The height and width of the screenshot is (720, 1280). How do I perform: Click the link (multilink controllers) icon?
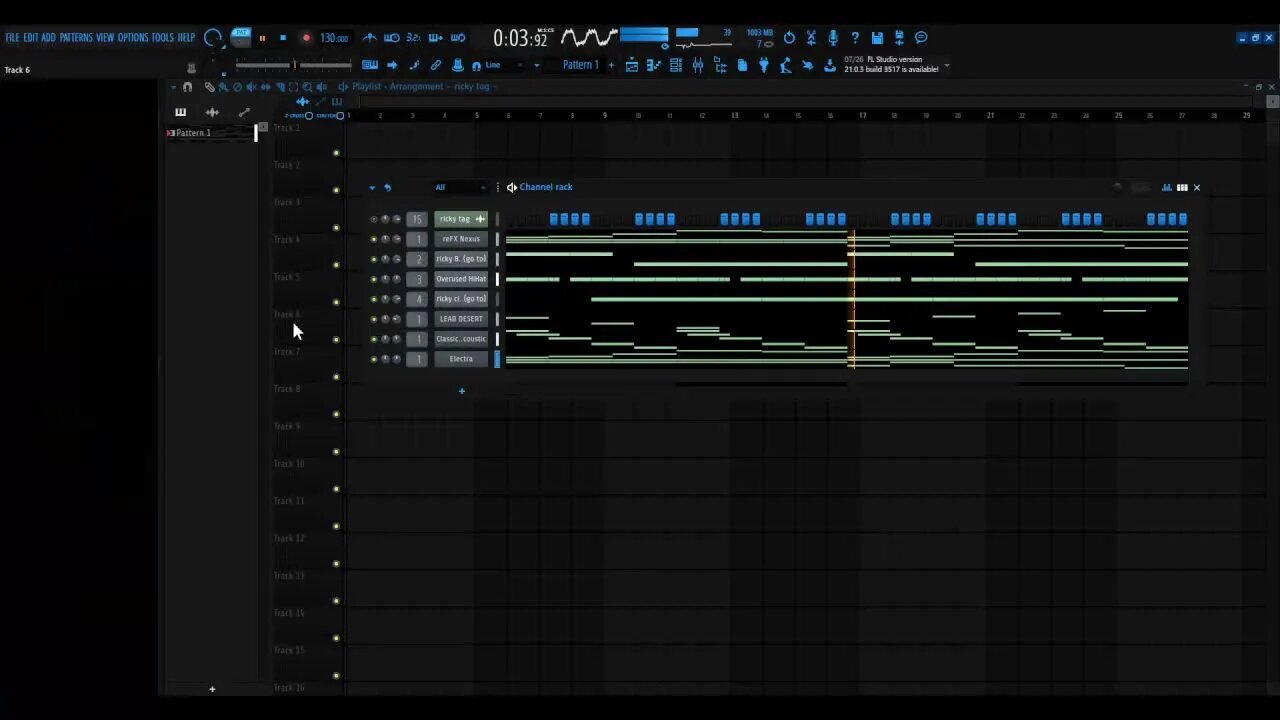pyautogui.click(x=436, y=65)
